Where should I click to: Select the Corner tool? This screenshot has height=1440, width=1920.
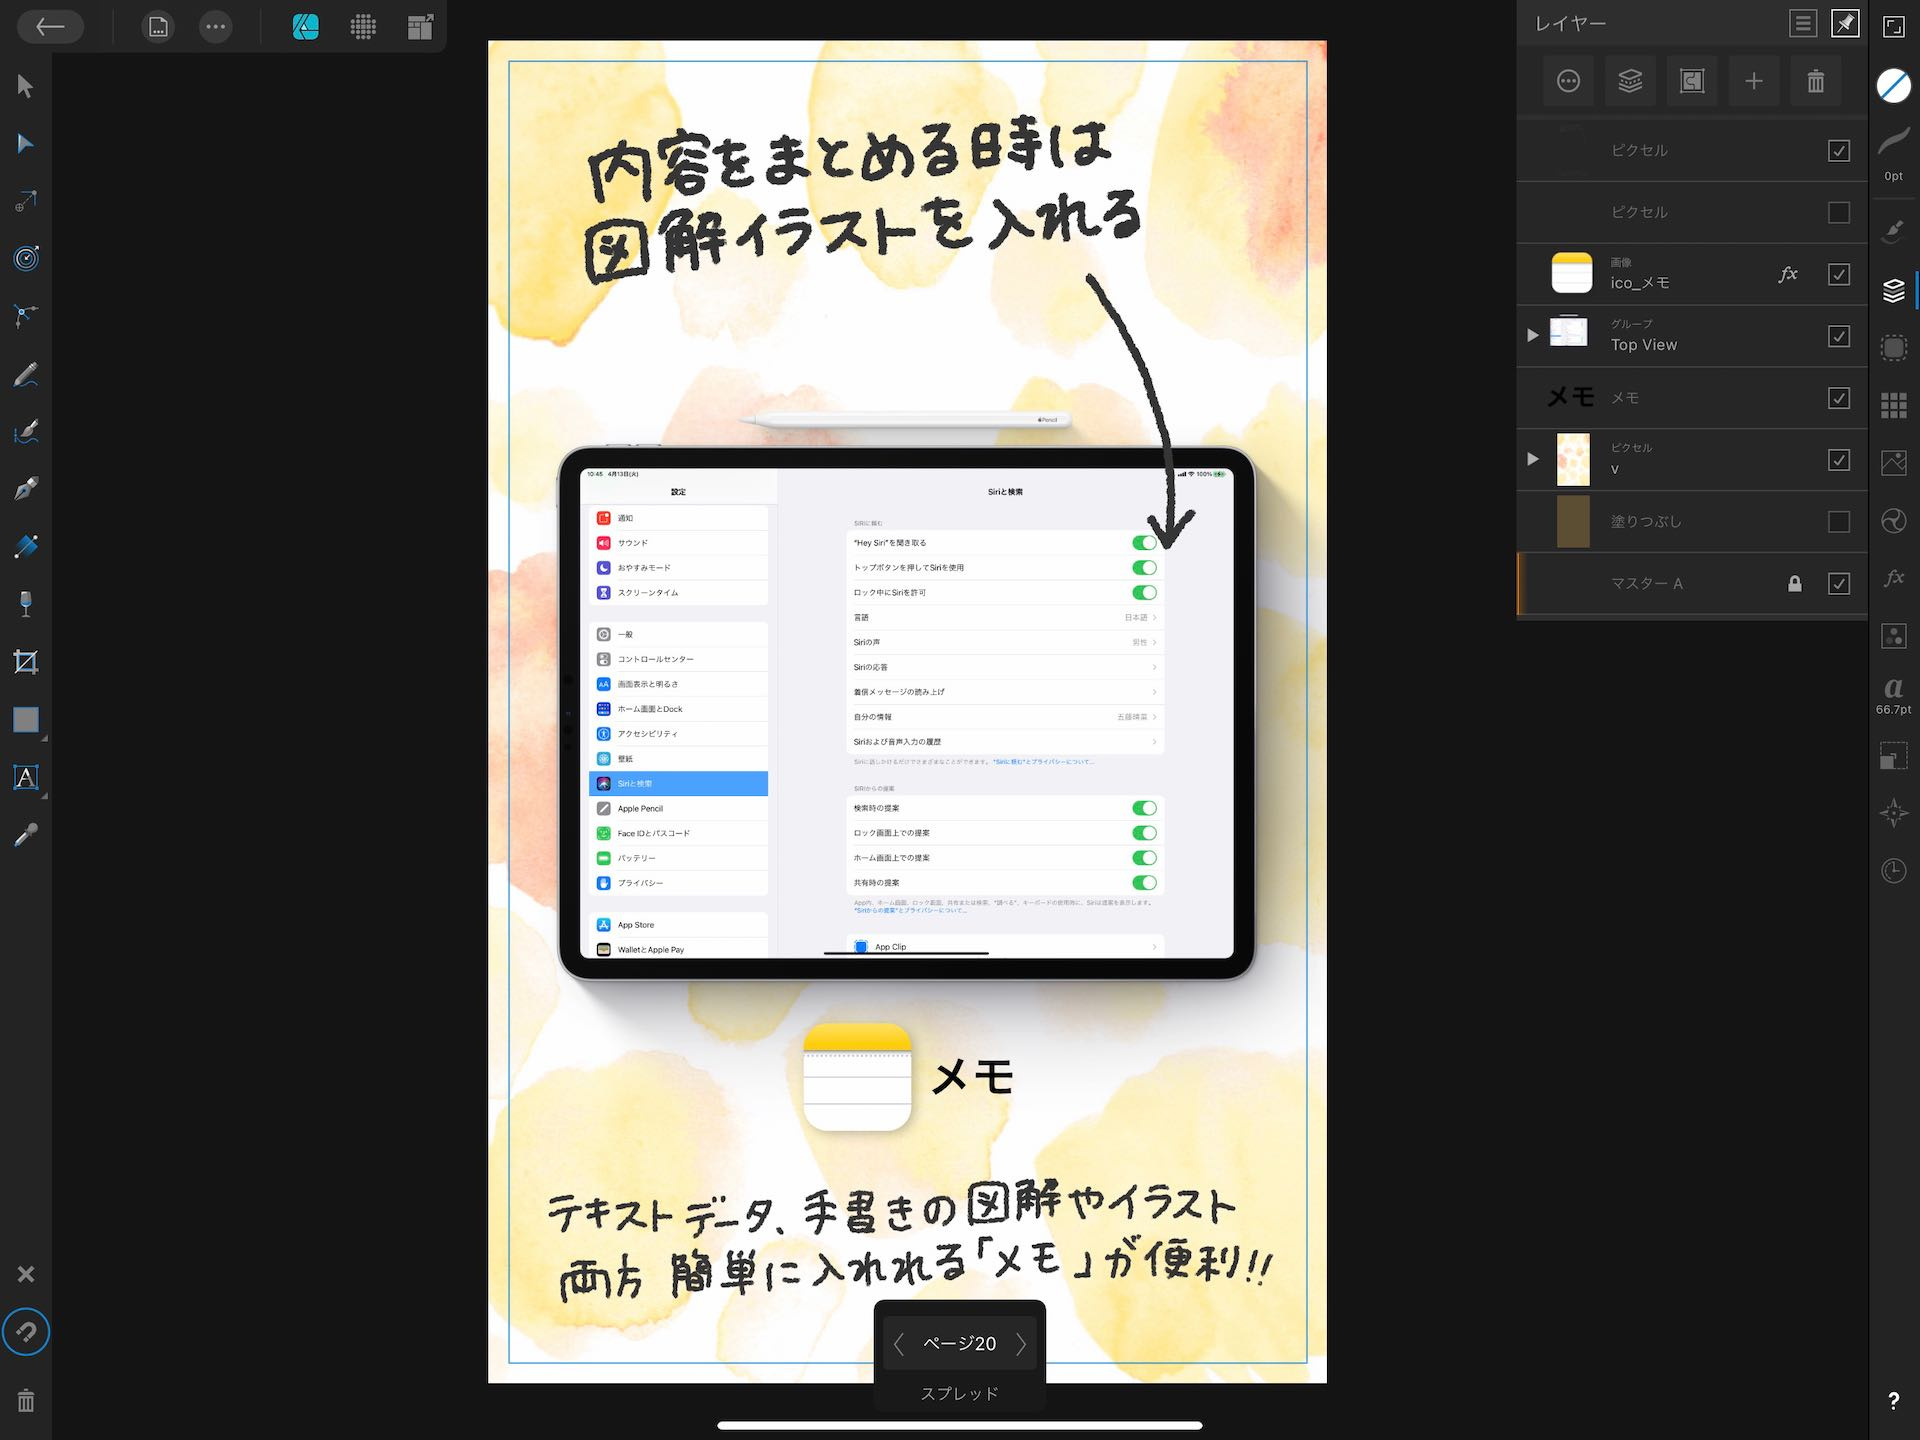tap(26, 316)
